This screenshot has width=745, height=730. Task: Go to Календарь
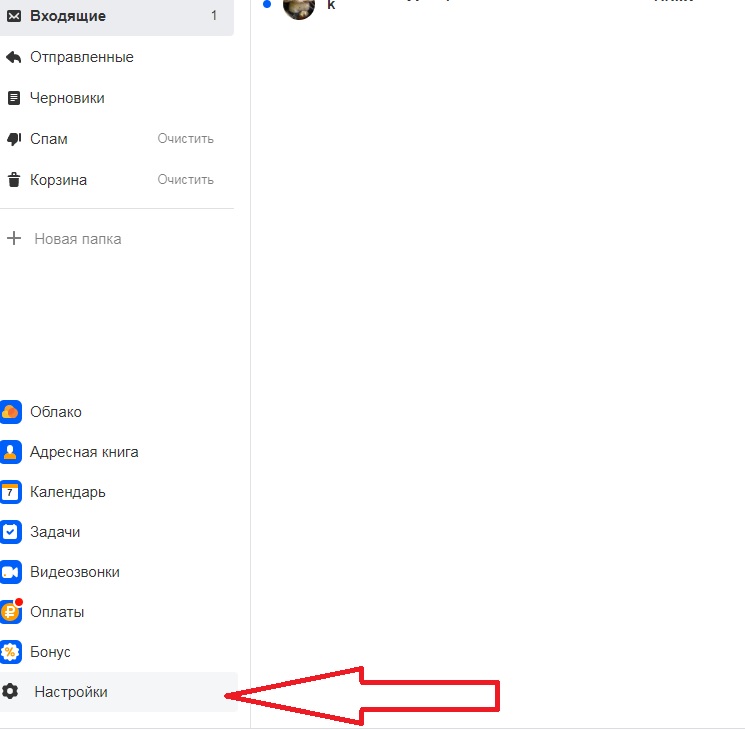[68, 492]
